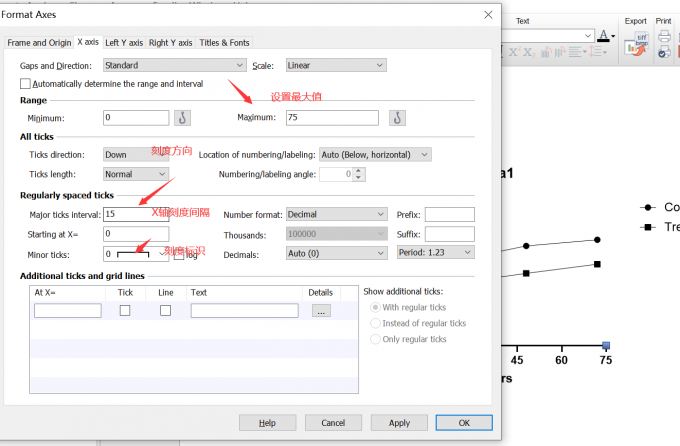
Task: Click the Print icon in toolbar
Action: 663,35
